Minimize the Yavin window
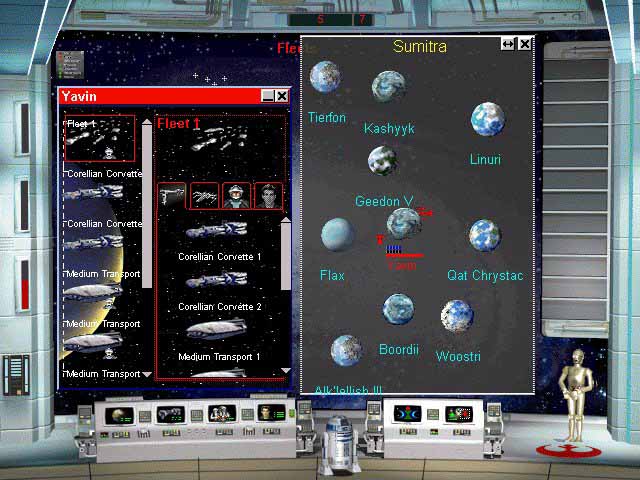The width and height of the screenshot is (640, 480). [x=268, y=96]
